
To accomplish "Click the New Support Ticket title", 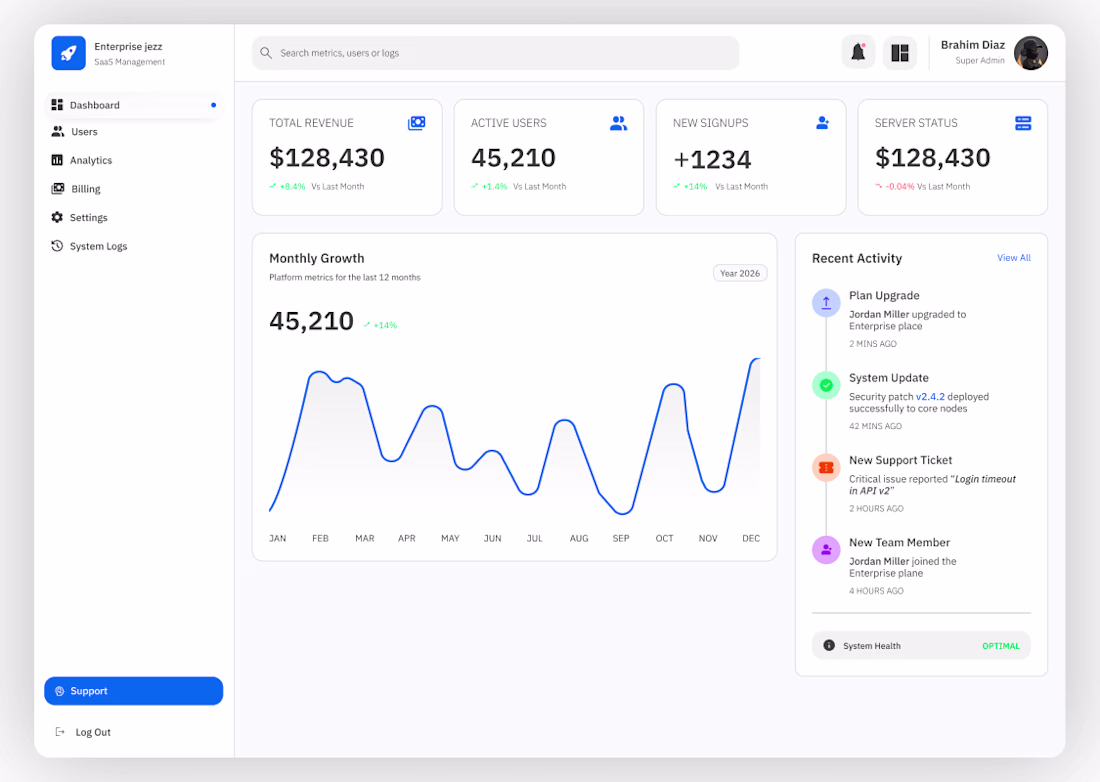I will click(901, 460).
